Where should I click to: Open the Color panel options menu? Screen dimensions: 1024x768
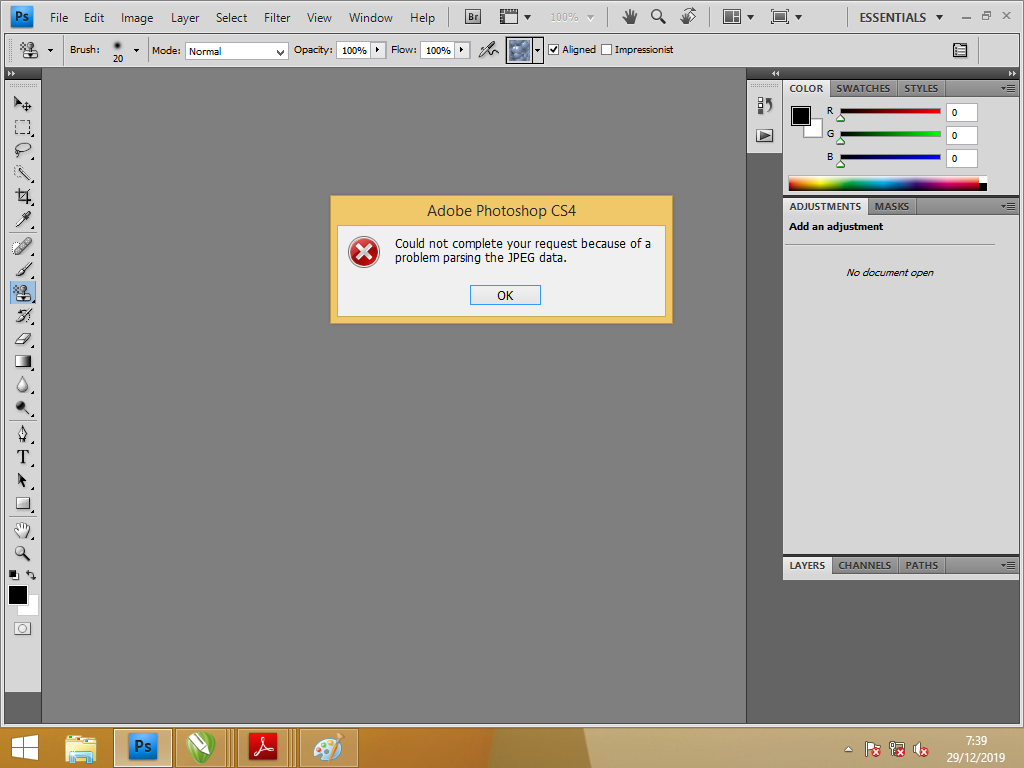tap(1008, 88)
